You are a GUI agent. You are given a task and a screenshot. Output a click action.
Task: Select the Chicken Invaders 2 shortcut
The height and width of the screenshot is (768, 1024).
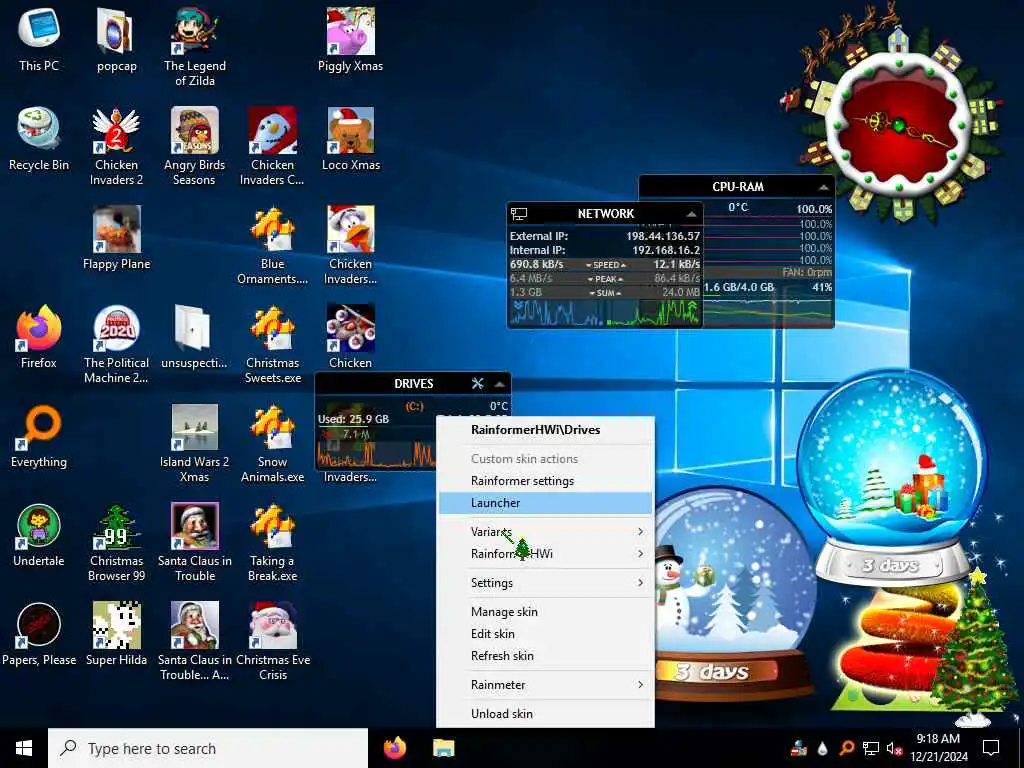[x=116, y=146]
